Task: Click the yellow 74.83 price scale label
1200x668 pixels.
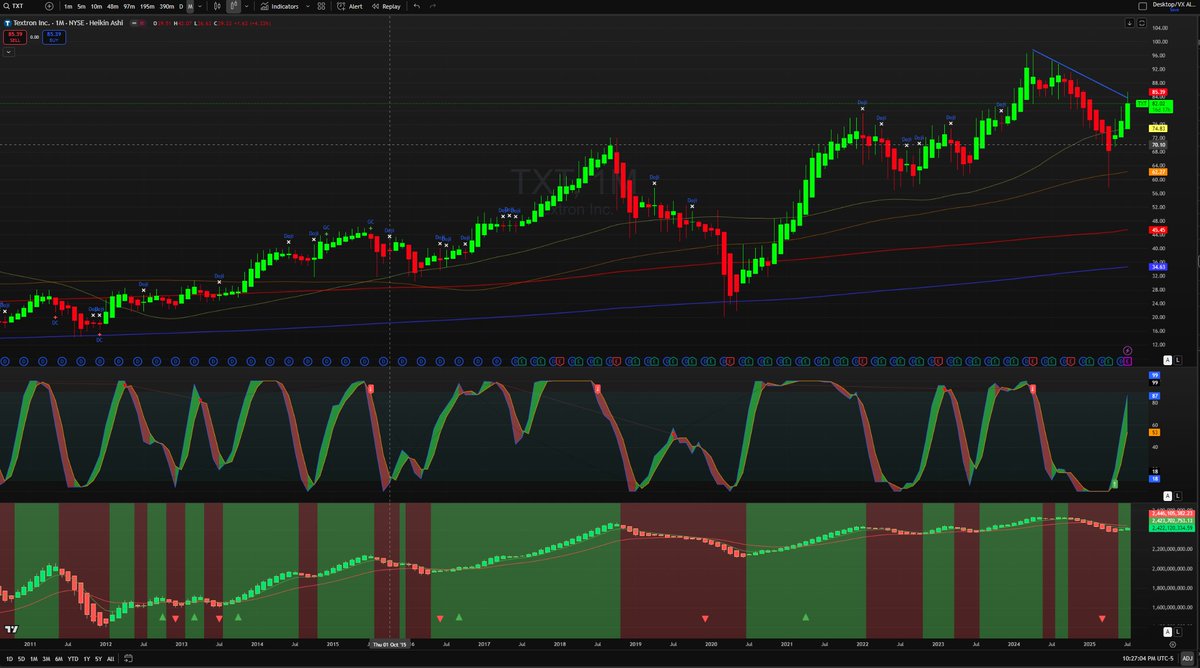Action: 1159,128
